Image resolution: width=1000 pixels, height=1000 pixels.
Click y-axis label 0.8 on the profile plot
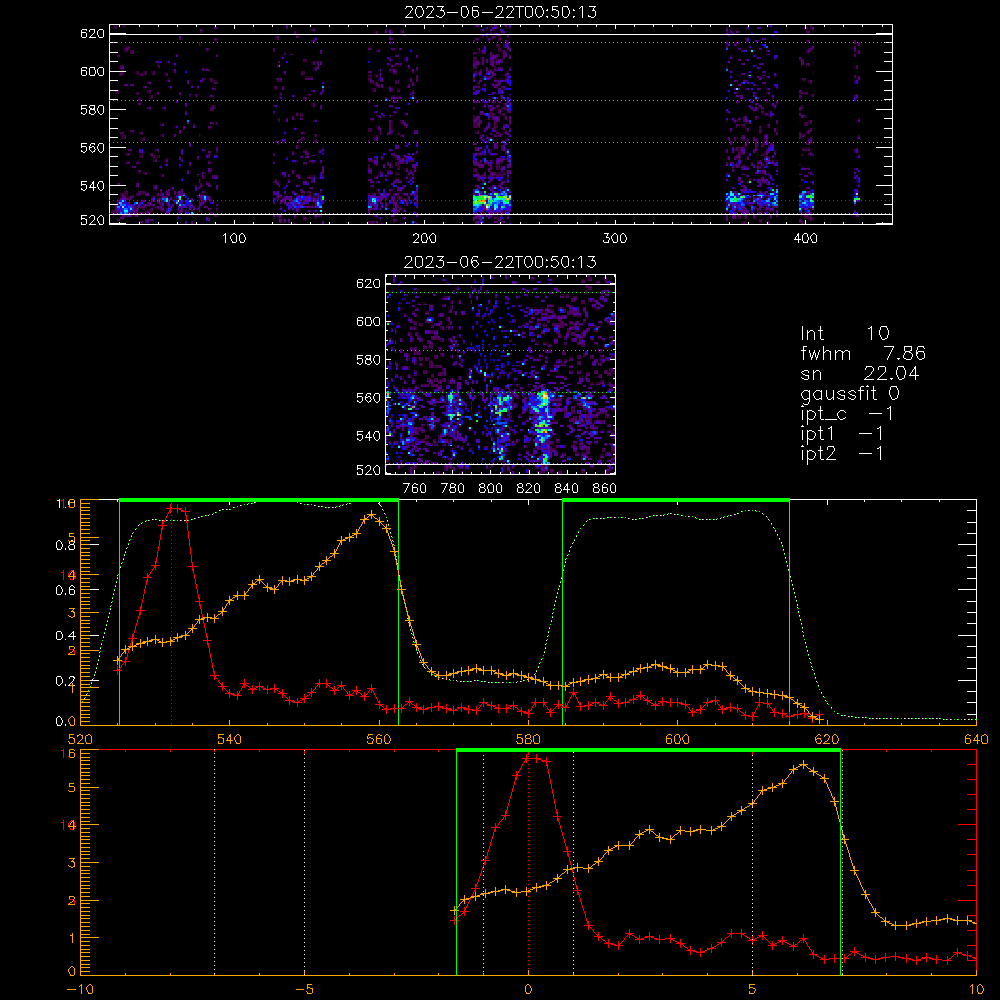[66, 545]
